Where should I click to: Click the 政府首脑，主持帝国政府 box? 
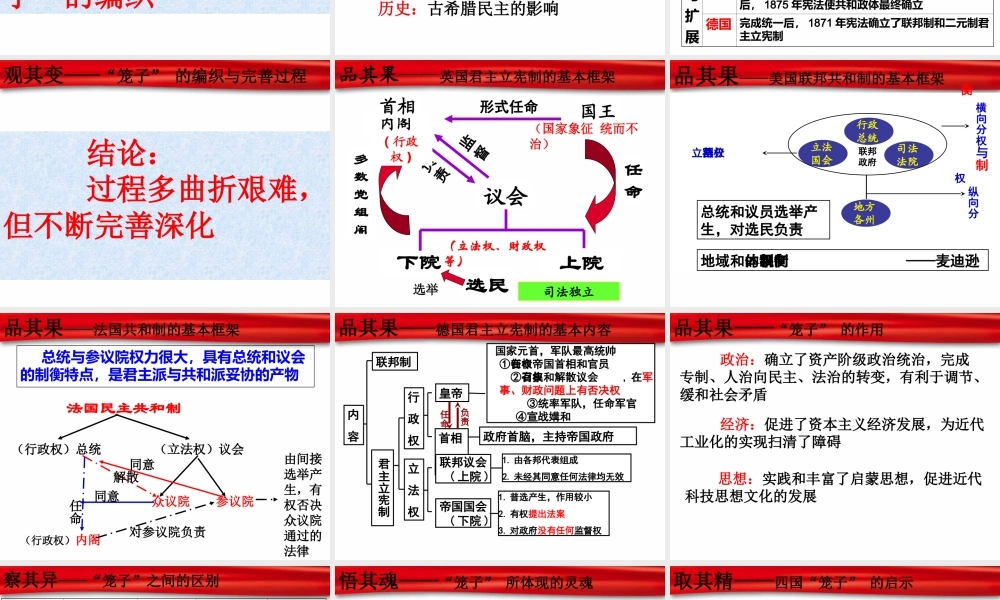558,437
